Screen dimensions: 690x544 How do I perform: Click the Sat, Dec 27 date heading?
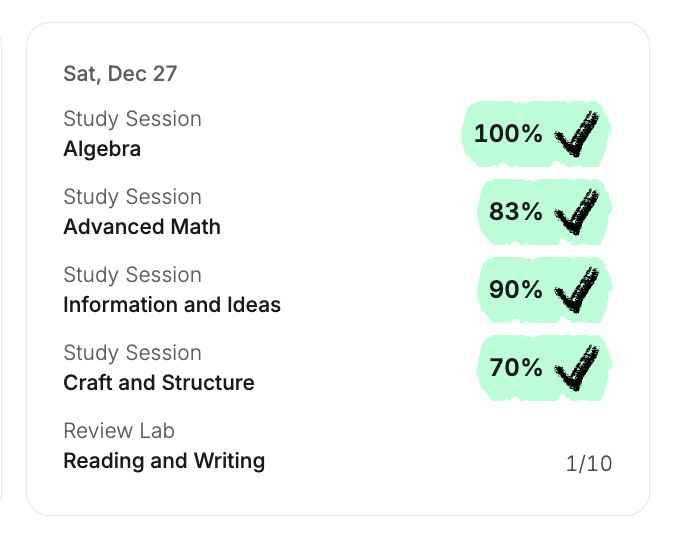pyautogui.click(x=120, y=74)
